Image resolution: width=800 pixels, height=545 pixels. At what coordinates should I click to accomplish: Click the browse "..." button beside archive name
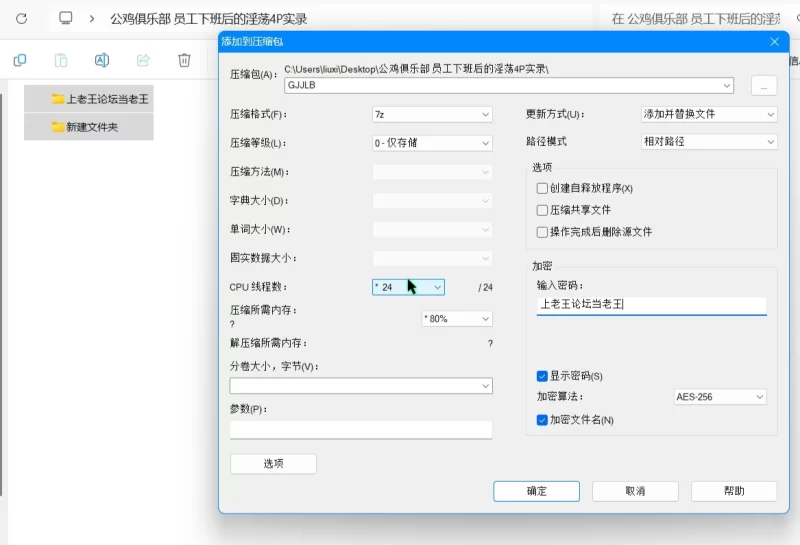[764, 86]
